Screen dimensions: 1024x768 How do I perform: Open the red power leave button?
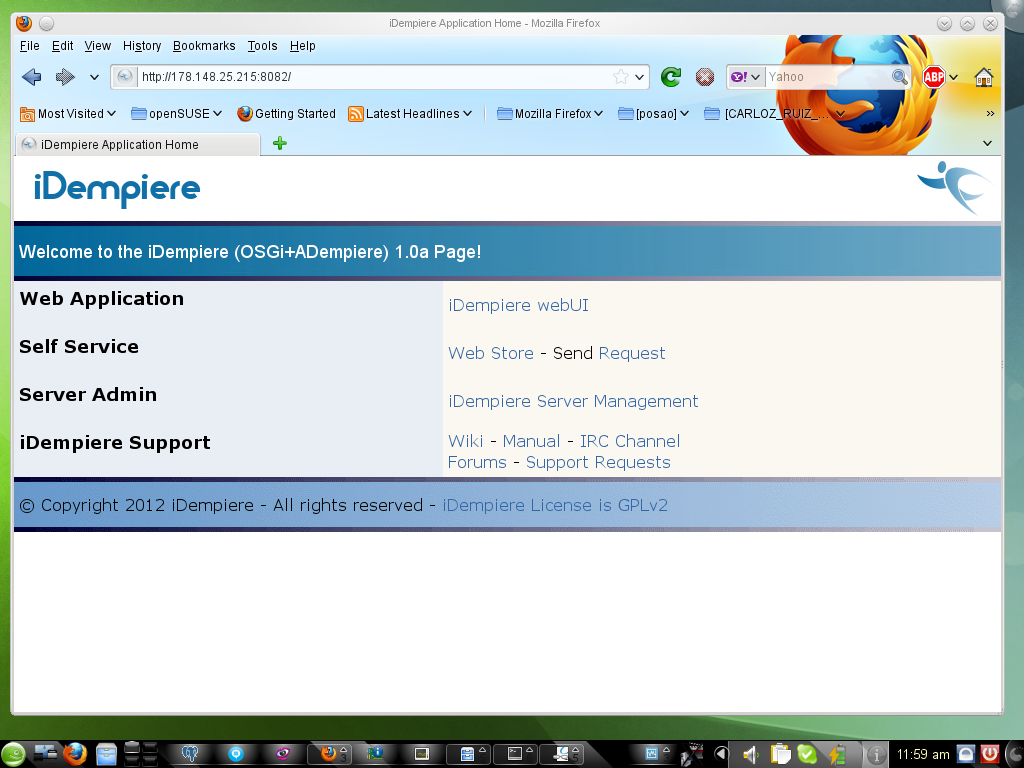(989, 754)
